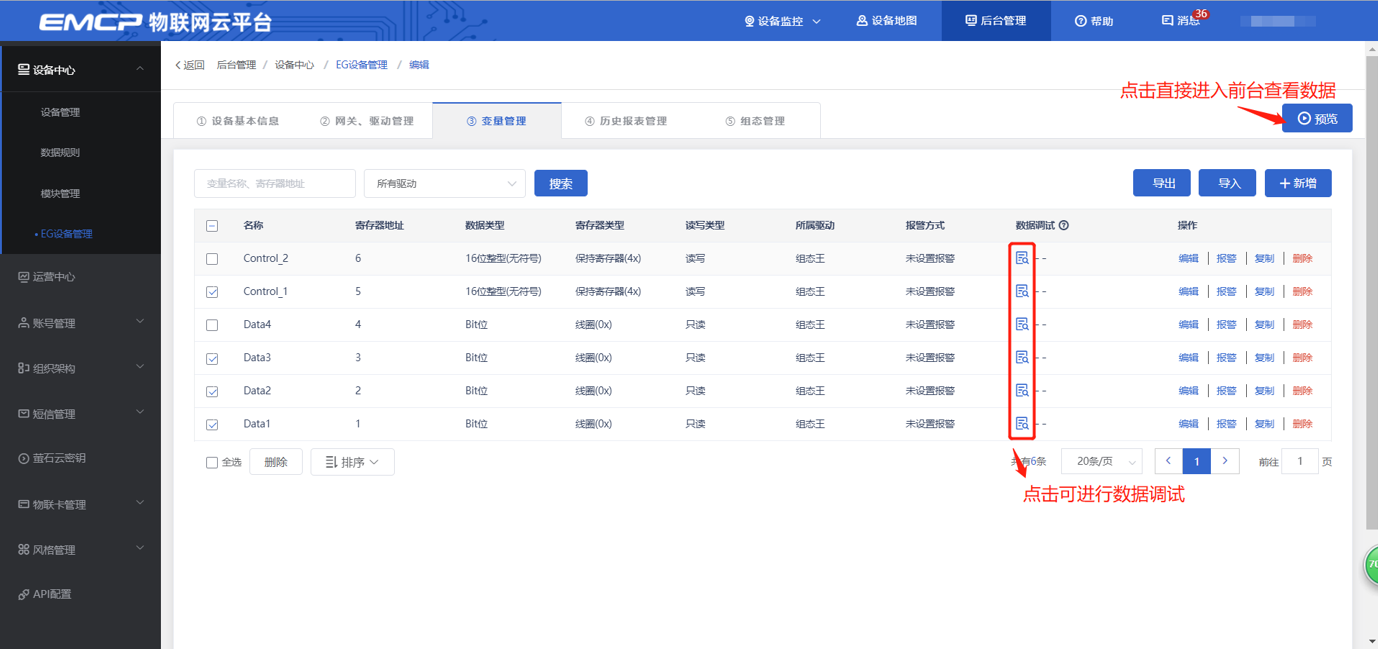The width and height of the screenshot is (1378, 649).
Task: Click the 前往 page number input
Action: point(1300,461)
